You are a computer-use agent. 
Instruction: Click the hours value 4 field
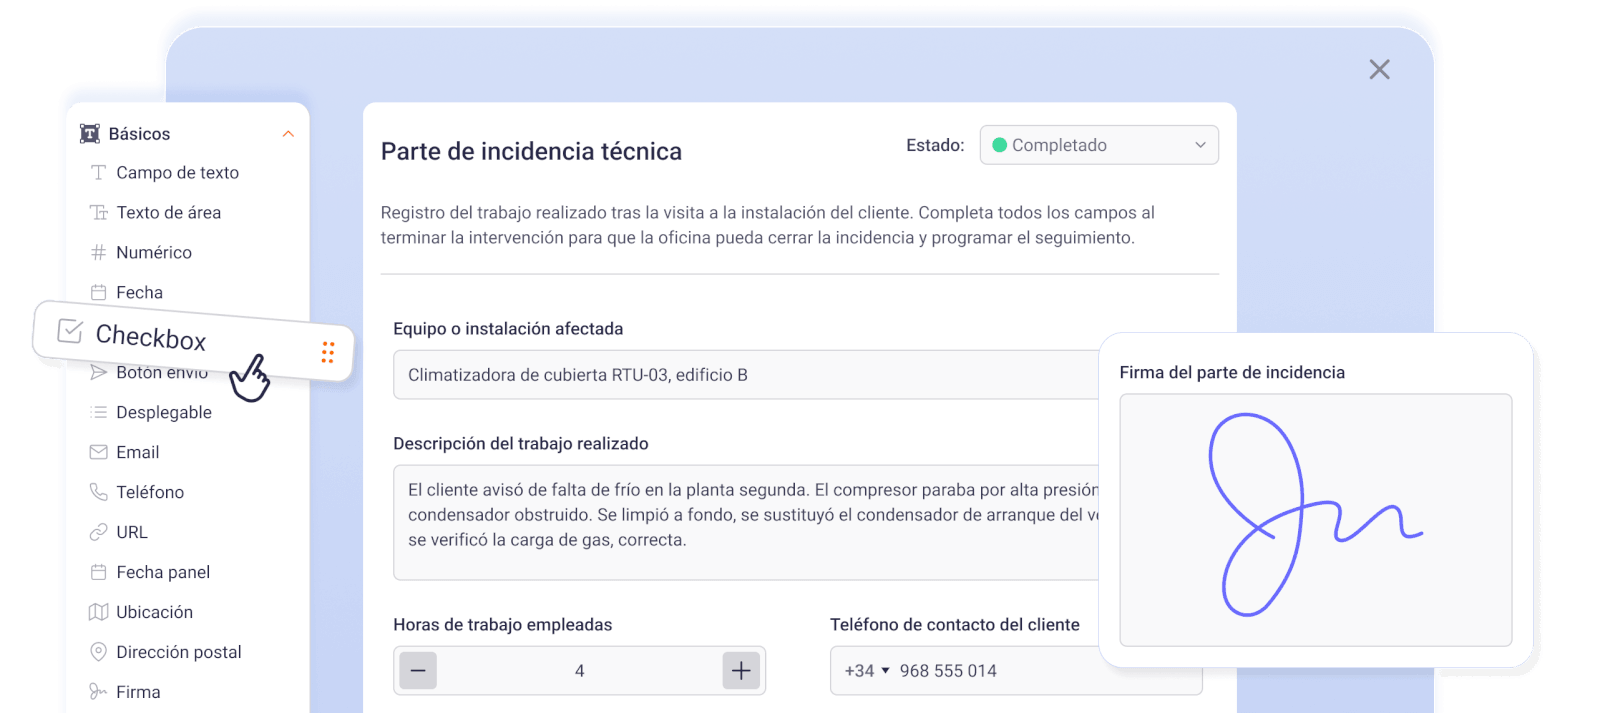point(580,671)
